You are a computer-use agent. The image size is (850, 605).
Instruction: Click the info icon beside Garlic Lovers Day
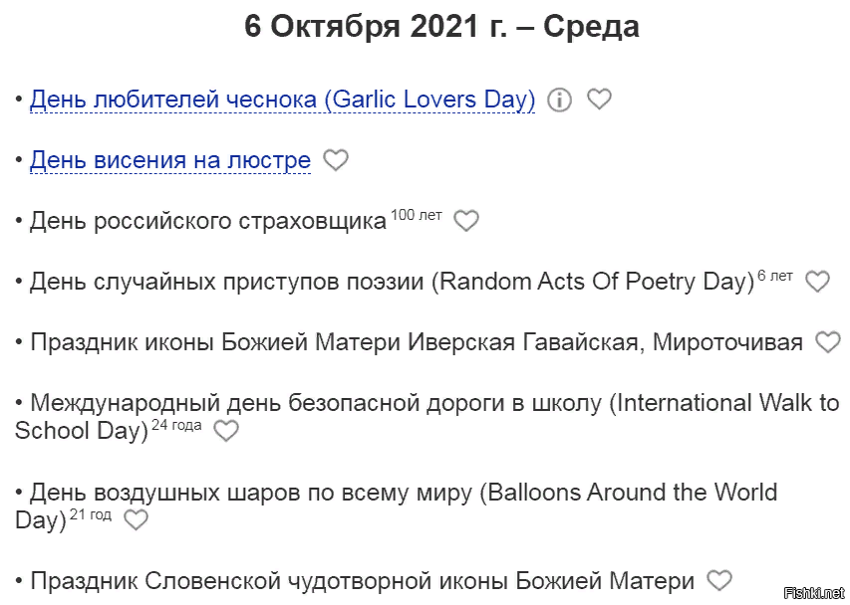pyautogui.click(x=559, y=100)
